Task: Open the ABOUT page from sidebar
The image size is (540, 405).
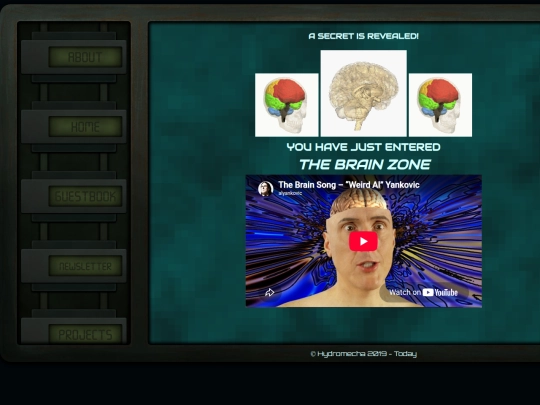Action: point(74,57)
